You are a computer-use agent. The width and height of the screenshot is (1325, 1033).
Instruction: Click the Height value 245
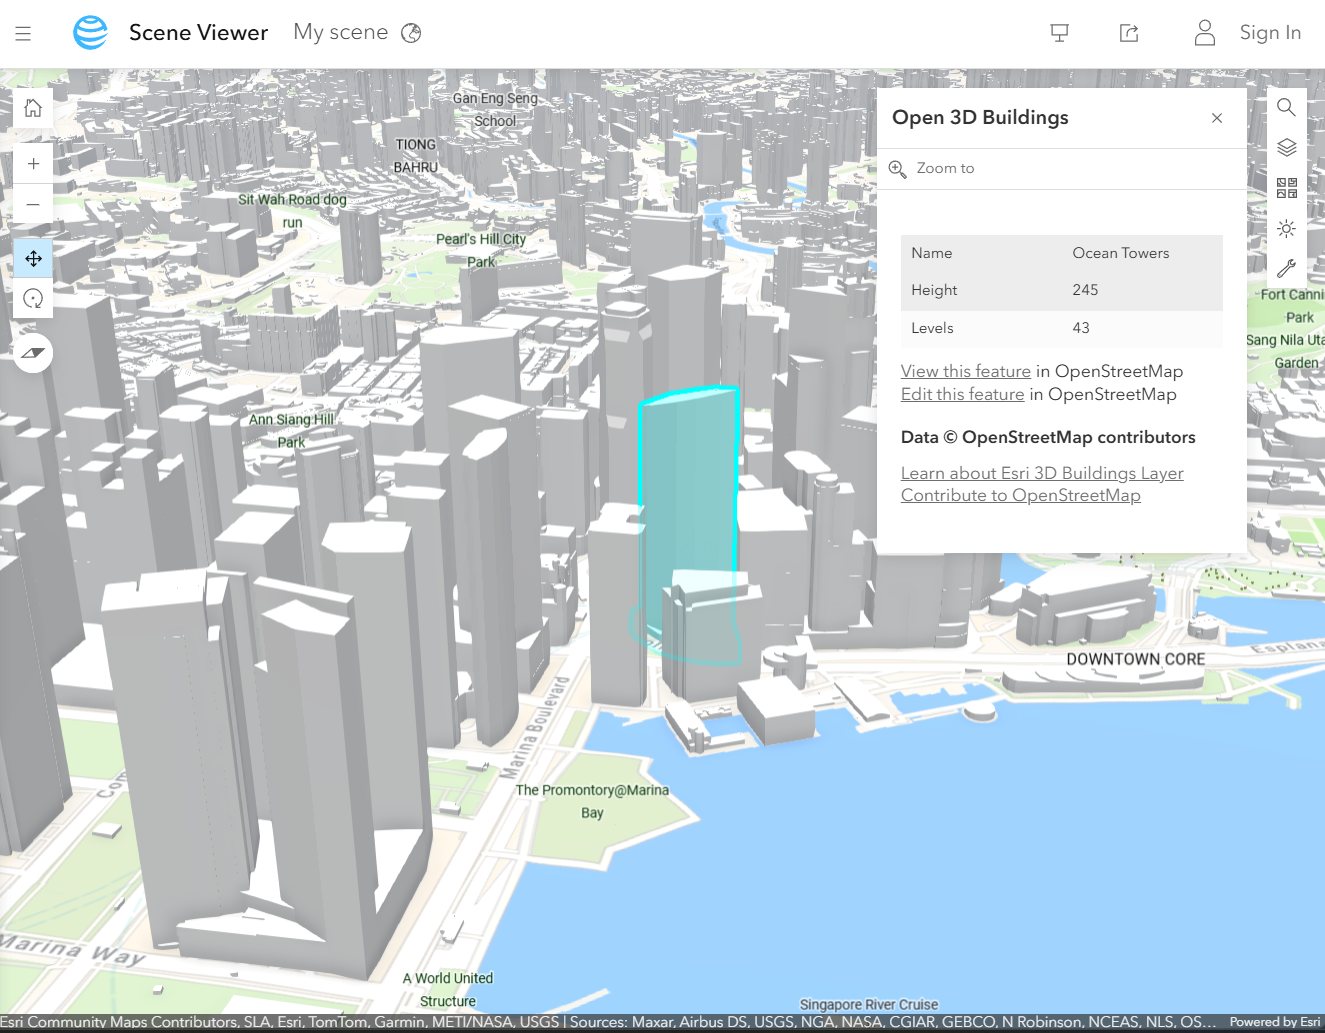pyautogui.click(x=1085, y=290)
